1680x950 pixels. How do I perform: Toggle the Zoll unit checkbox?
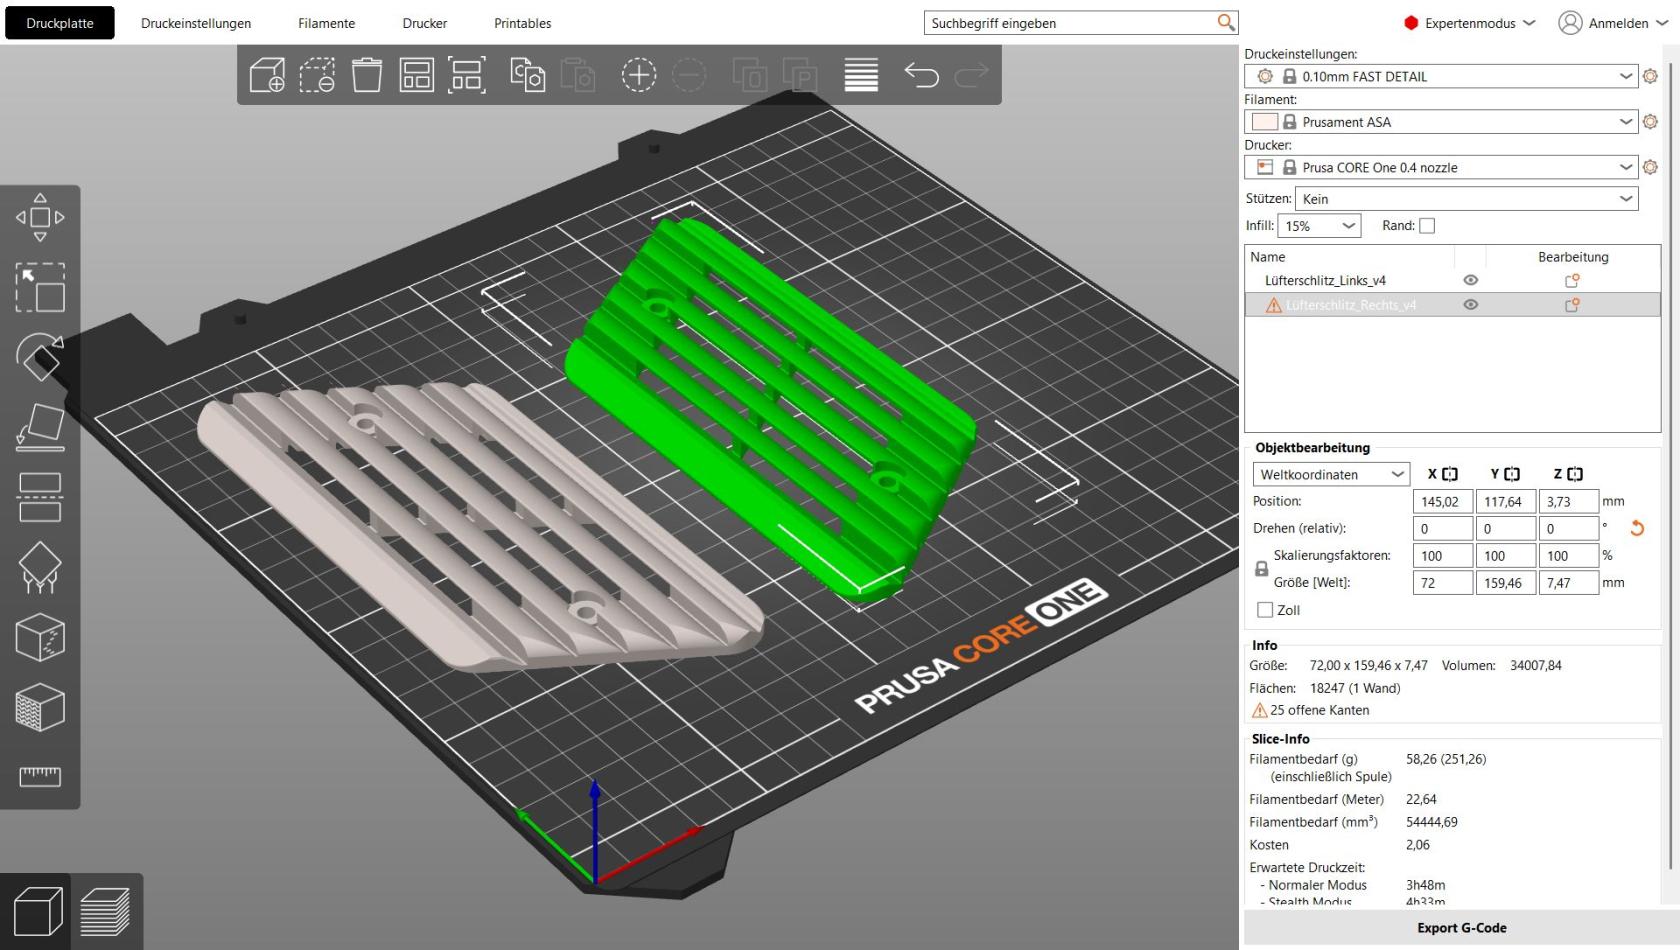click(1264, 609)
